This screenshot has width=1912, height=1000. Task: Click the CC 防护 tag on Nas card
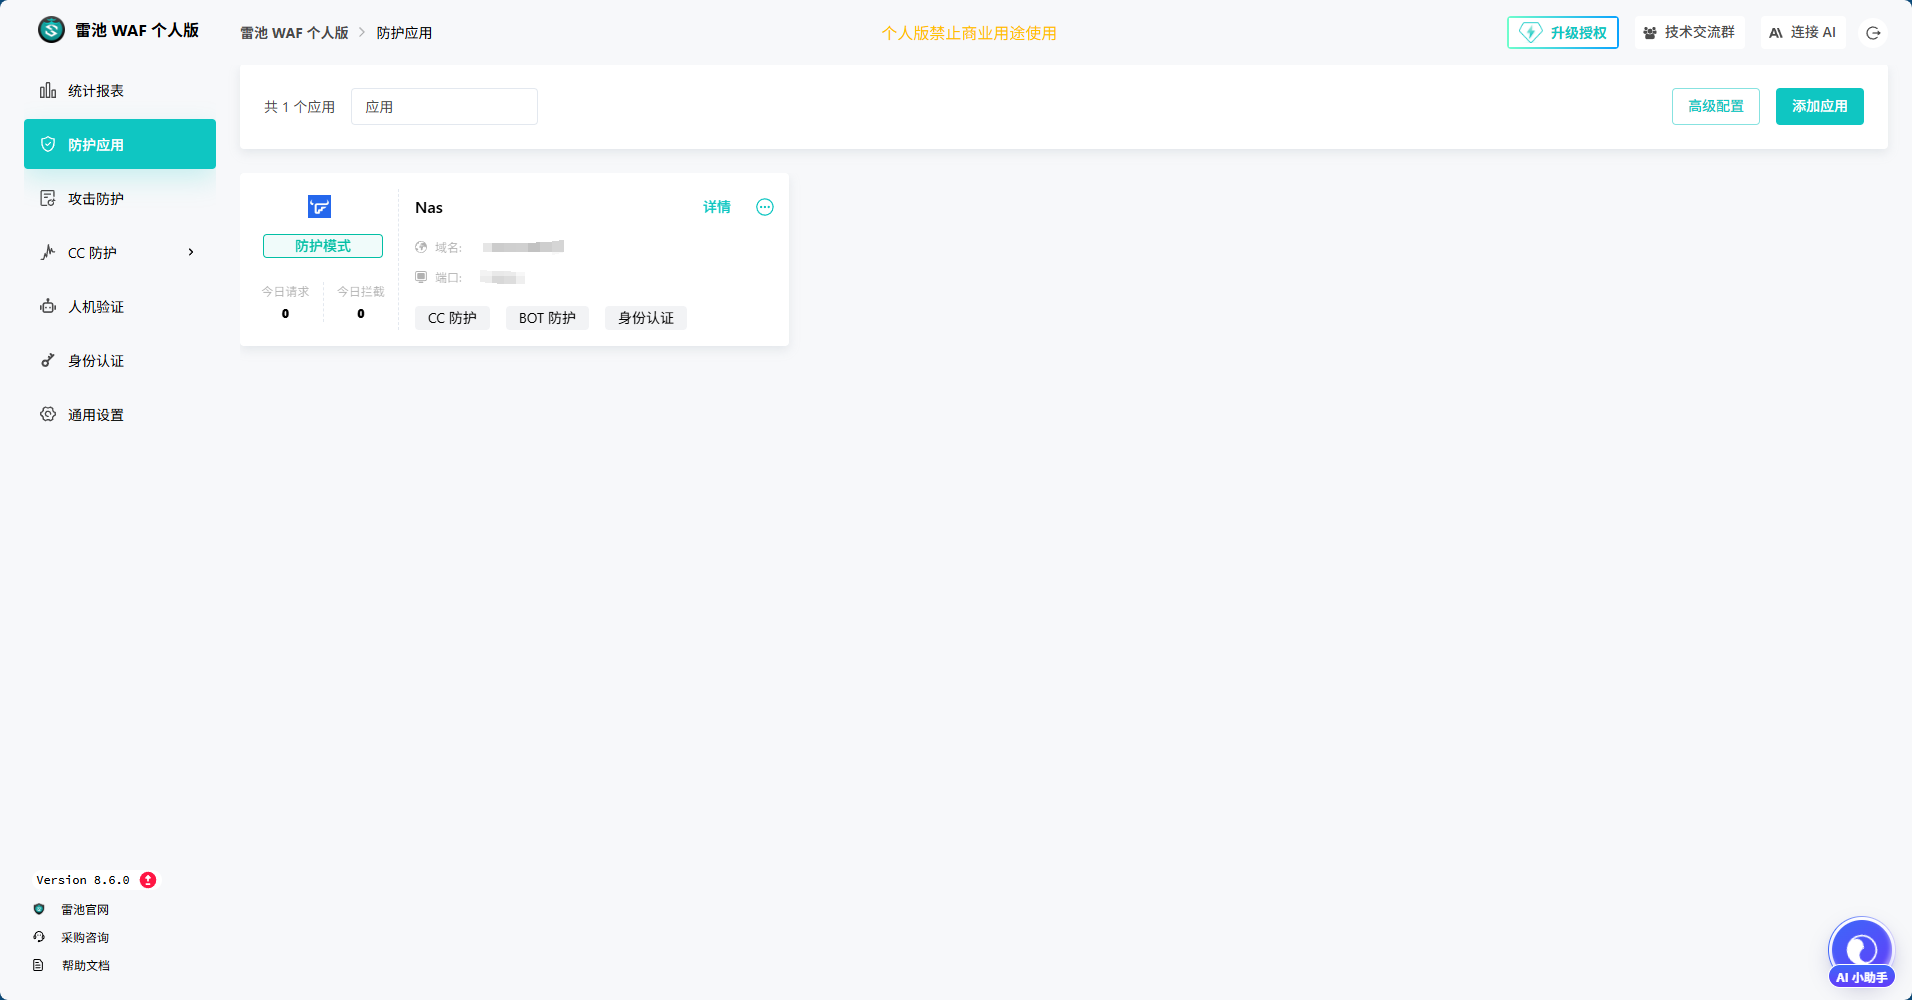coord(452,318)
